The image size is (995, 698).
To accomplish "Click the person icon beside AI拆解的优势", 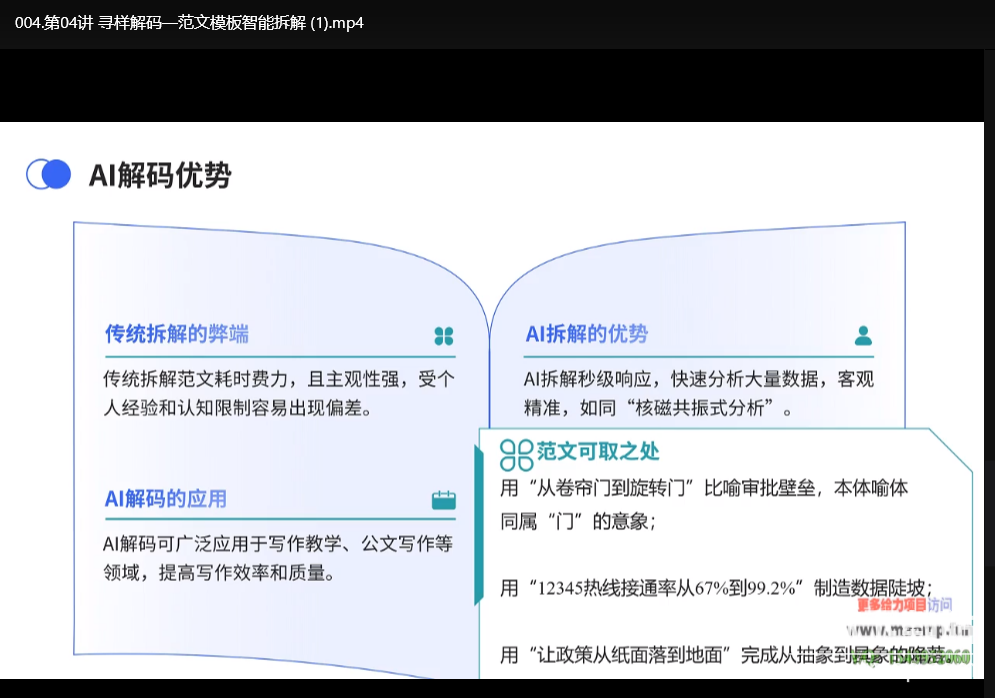I will (x=863, y=335).
